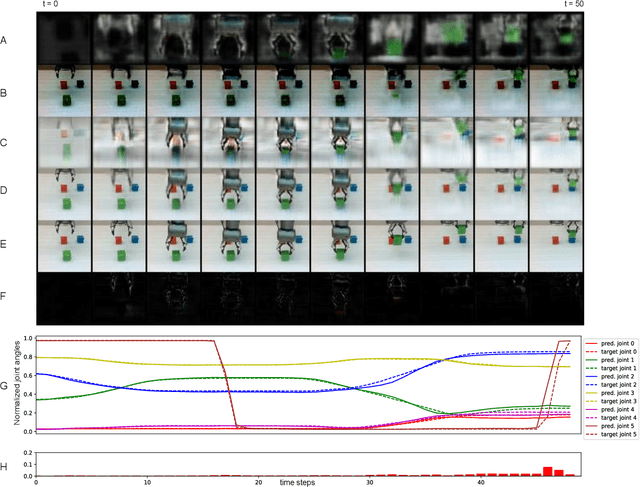Click the x-axis tick labeled 20
The width and height of the screenshot is (640, 487).
tap(259, 482)
